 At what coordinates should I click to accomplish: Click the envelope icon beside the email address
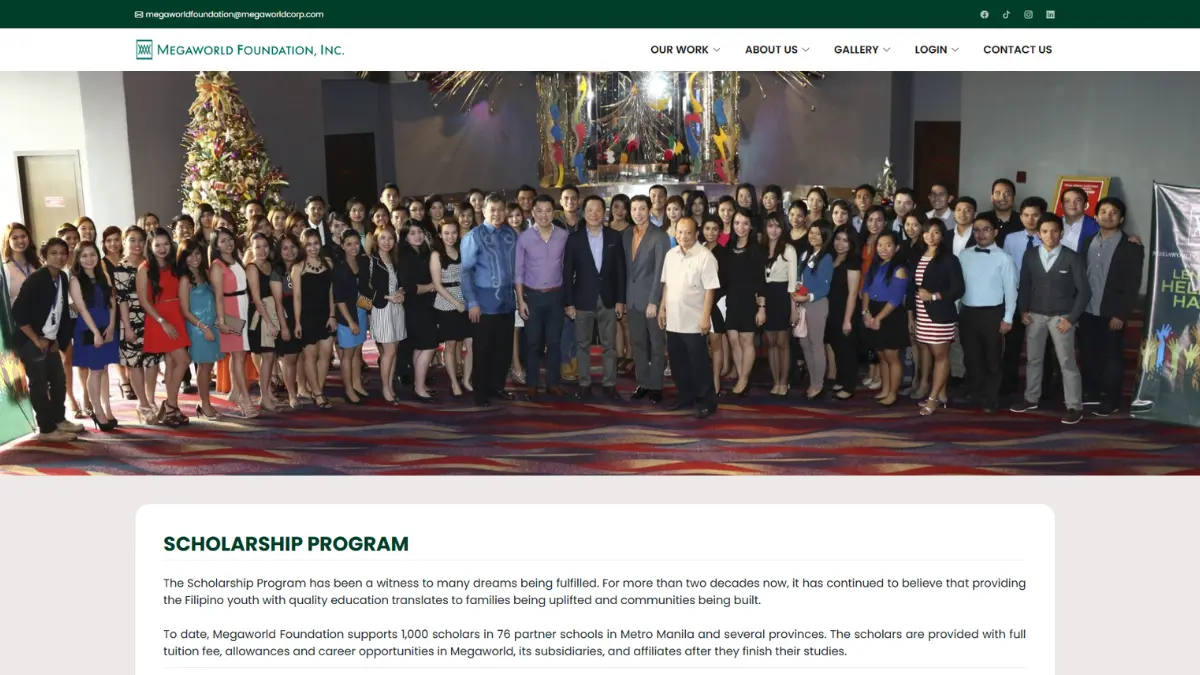[139, 15]
